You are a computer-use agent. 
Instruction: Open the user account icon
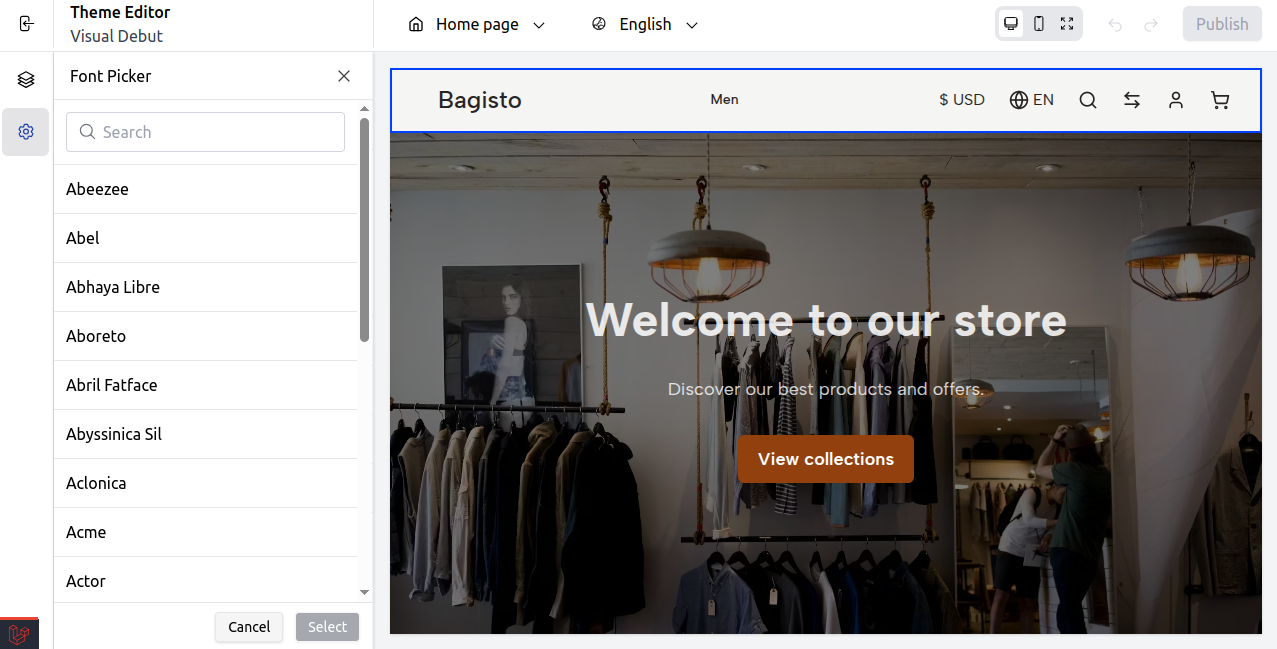[1176, 100]
